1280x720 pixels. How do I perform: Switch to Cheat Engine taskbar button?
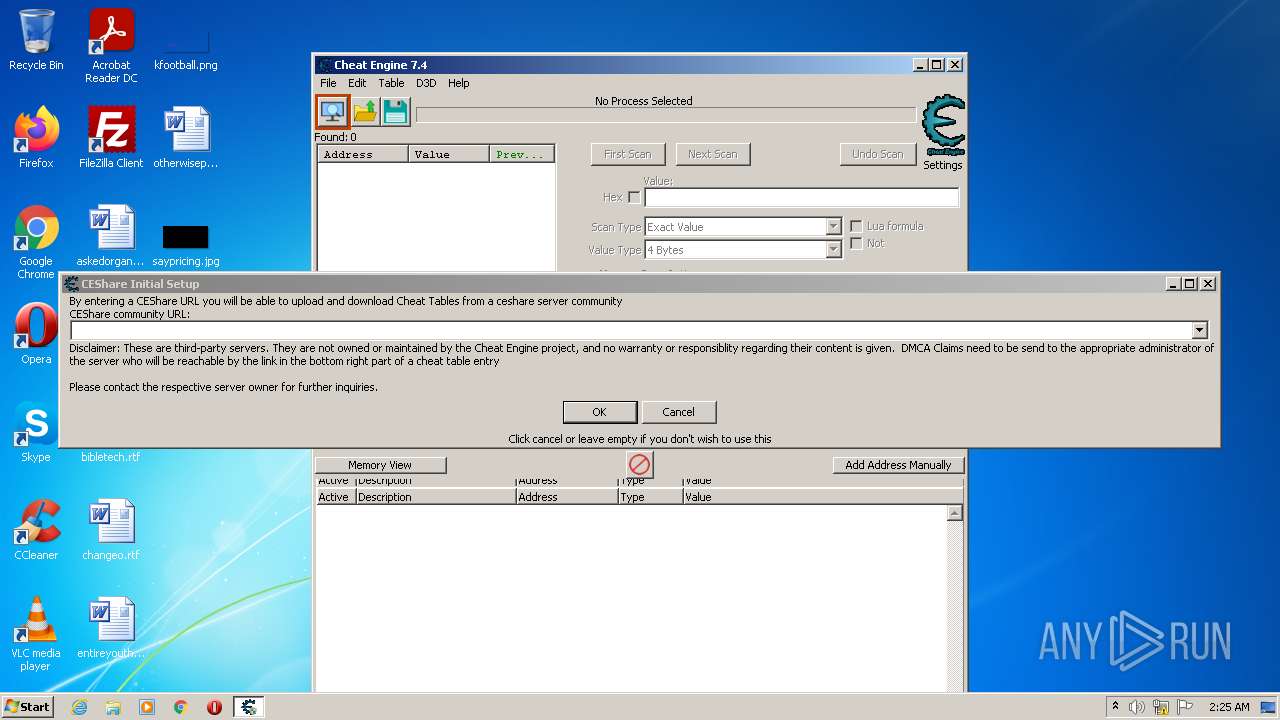(x=249, y=707)
